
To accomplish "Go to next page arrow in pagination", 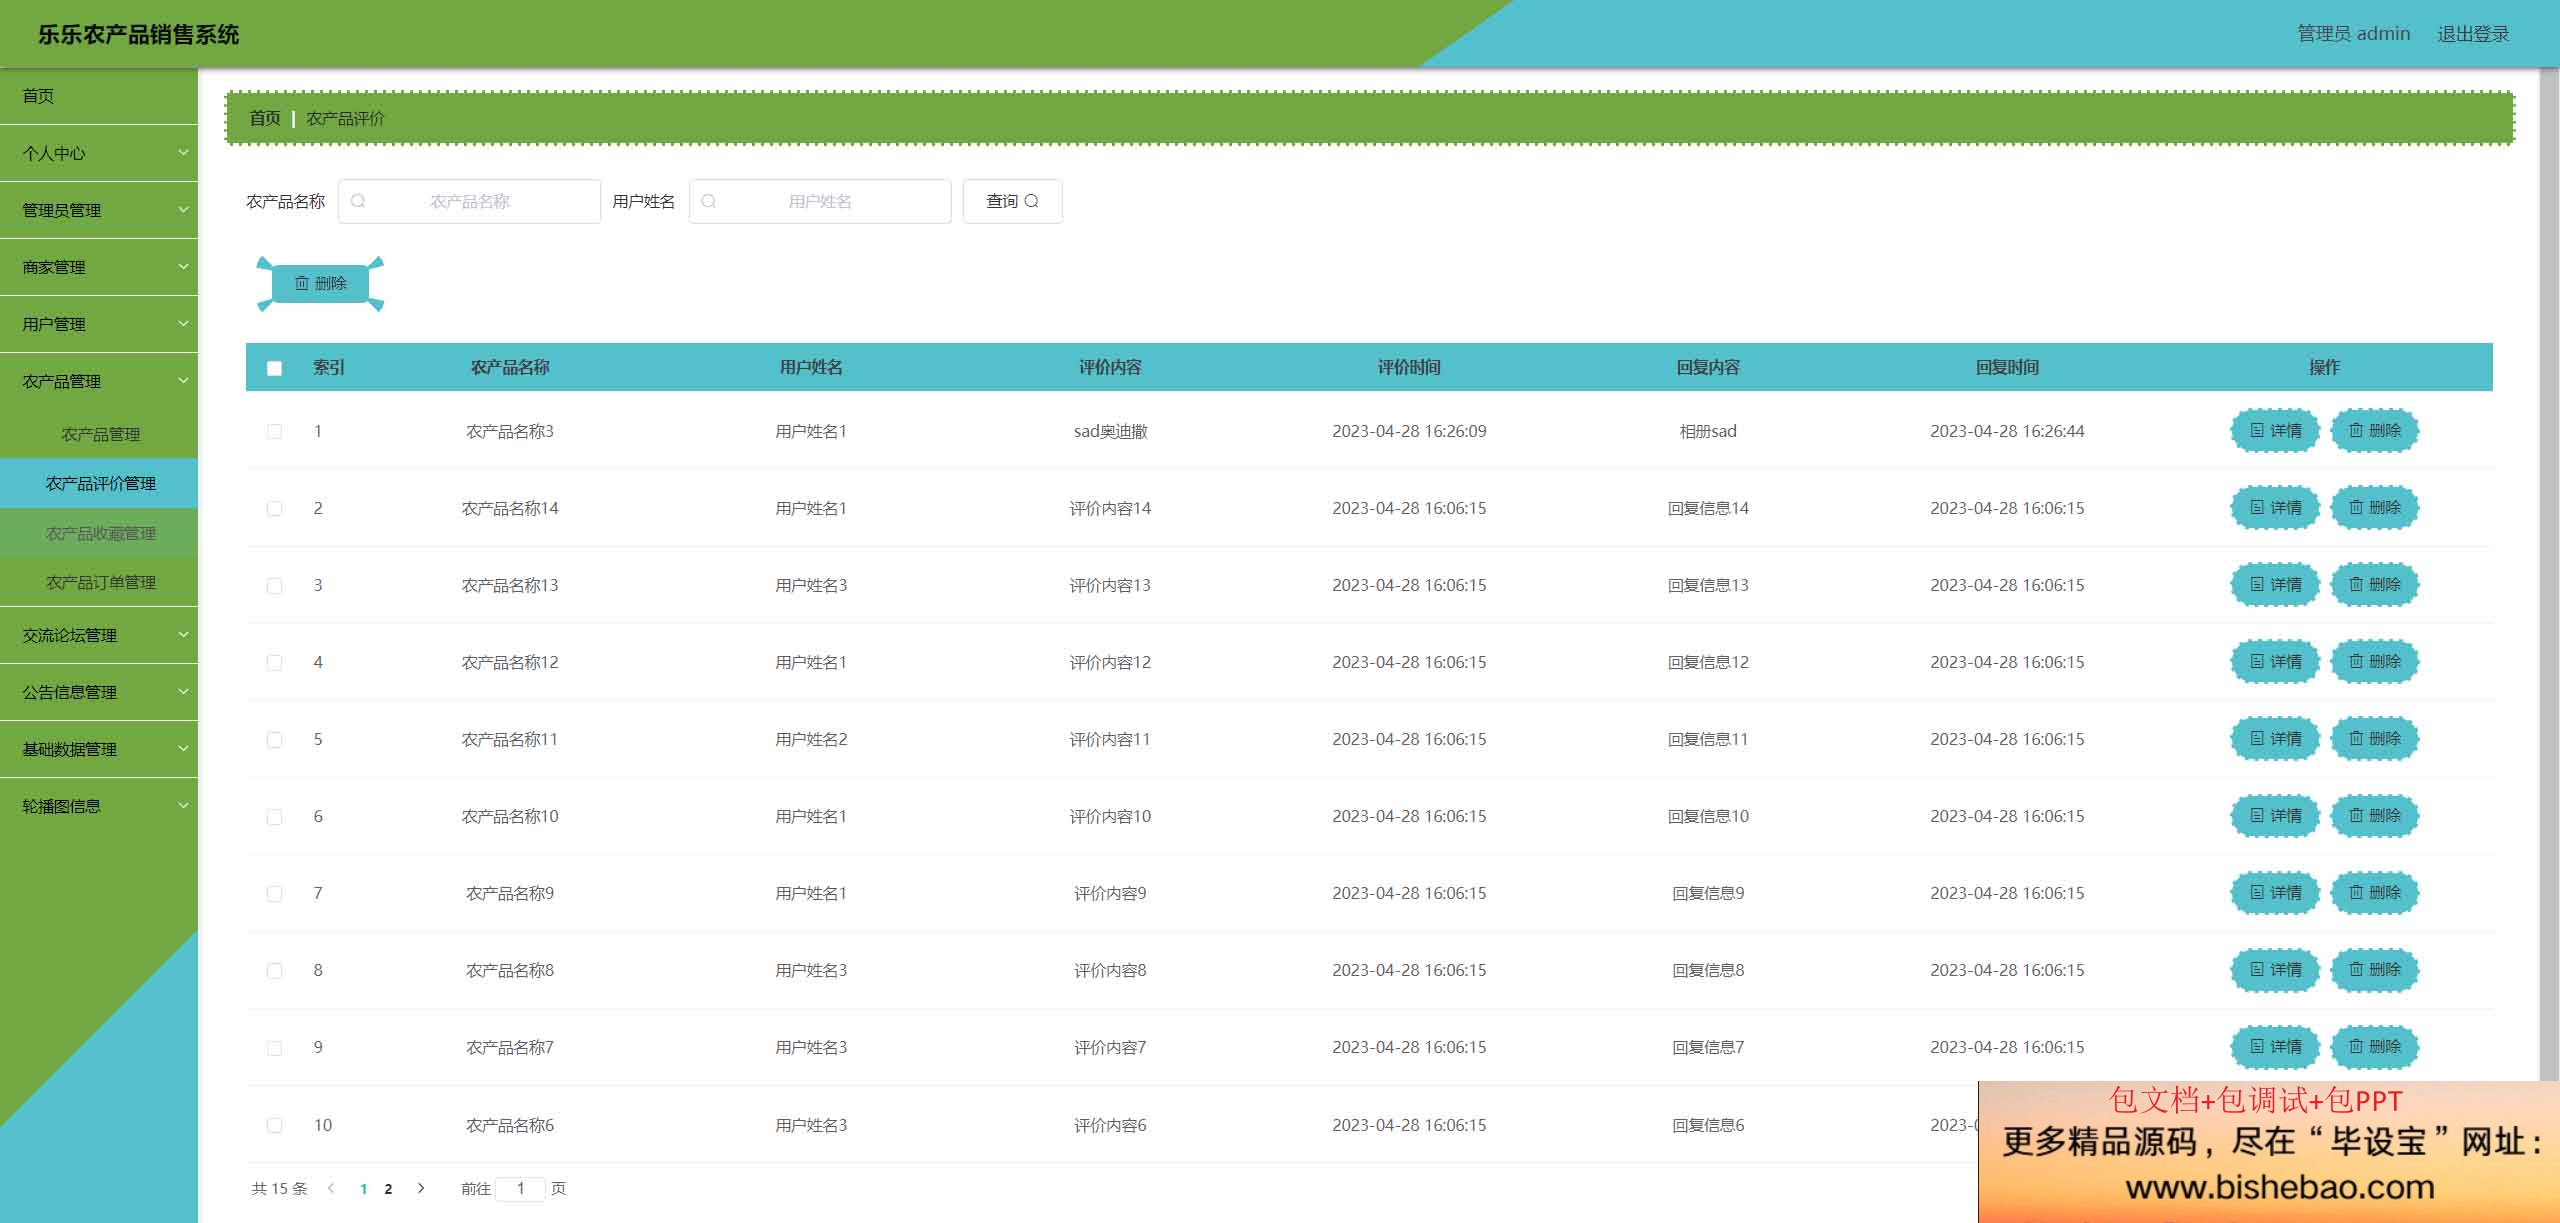I will (x=421, y=1188).
